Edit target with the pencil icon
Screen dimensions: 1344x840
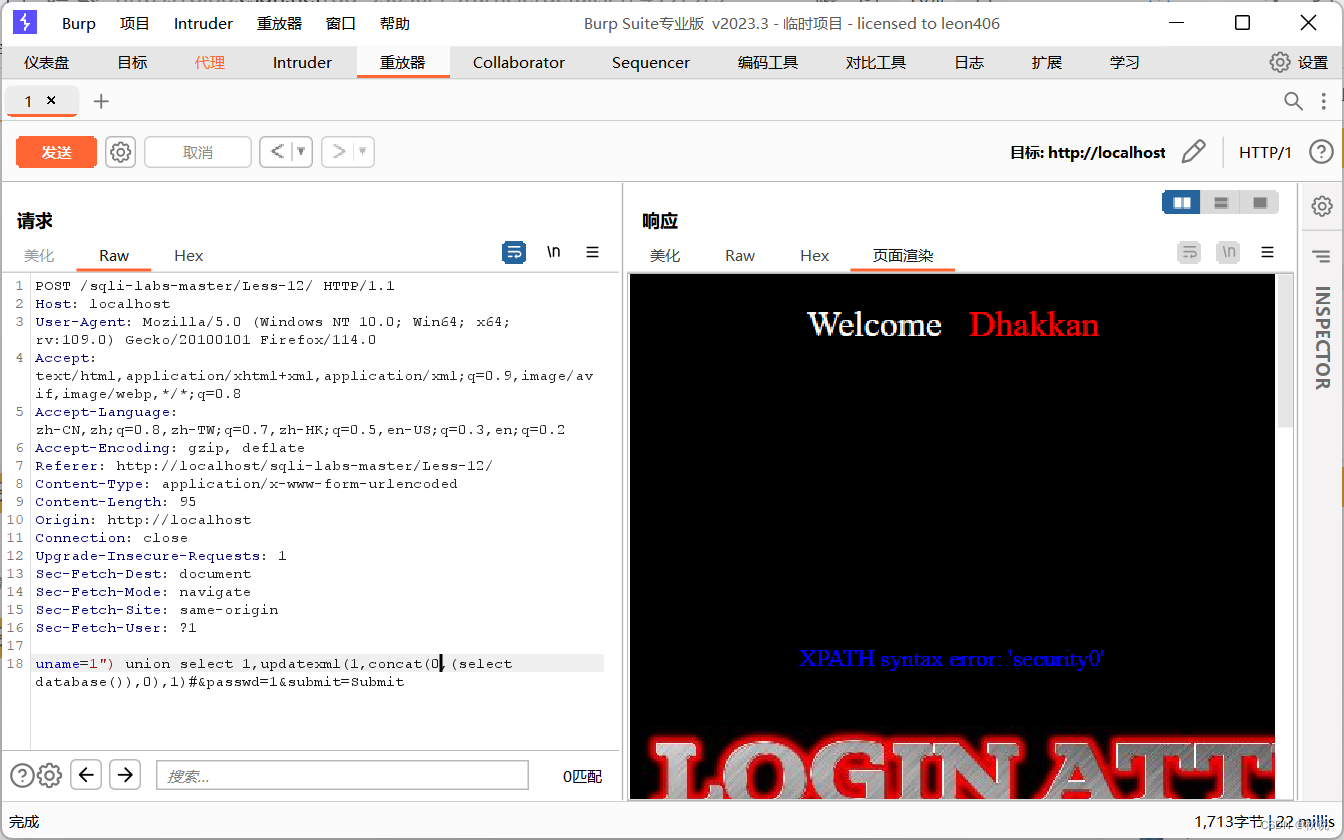[x=1193, y=152]
